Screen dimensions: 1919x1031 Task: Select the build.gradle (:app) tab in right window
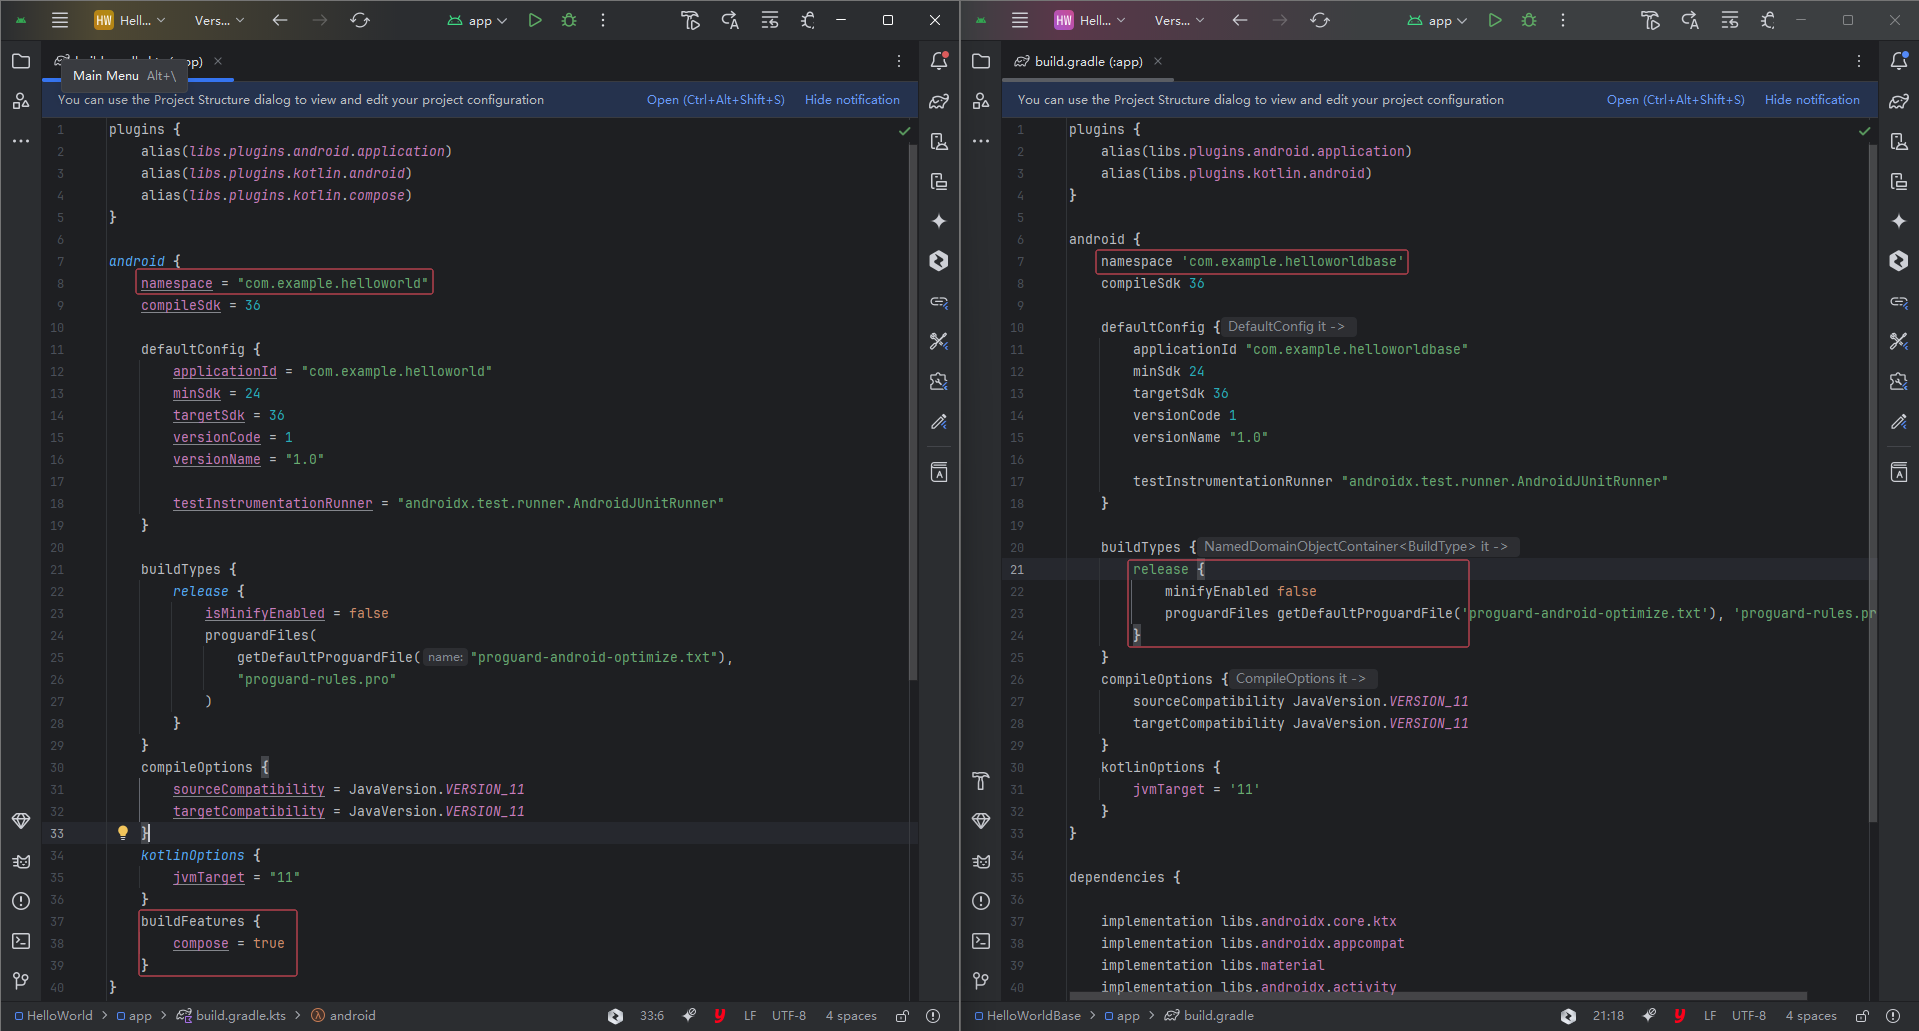point(1087,61)
